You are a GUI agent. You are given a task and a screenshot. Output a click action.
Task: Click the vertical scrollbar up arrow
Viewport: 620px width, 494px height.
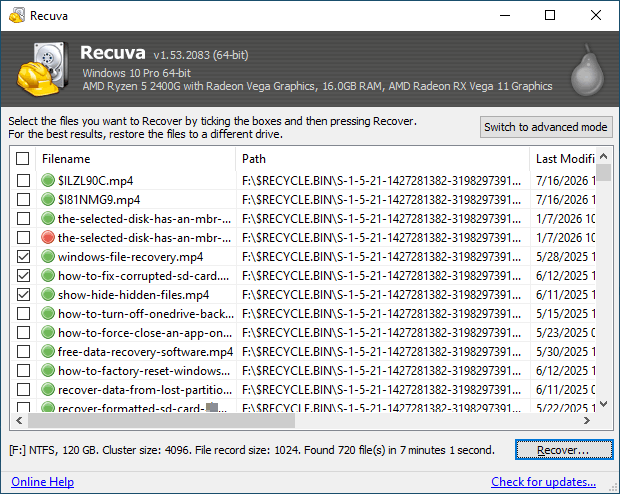(603, 156)
